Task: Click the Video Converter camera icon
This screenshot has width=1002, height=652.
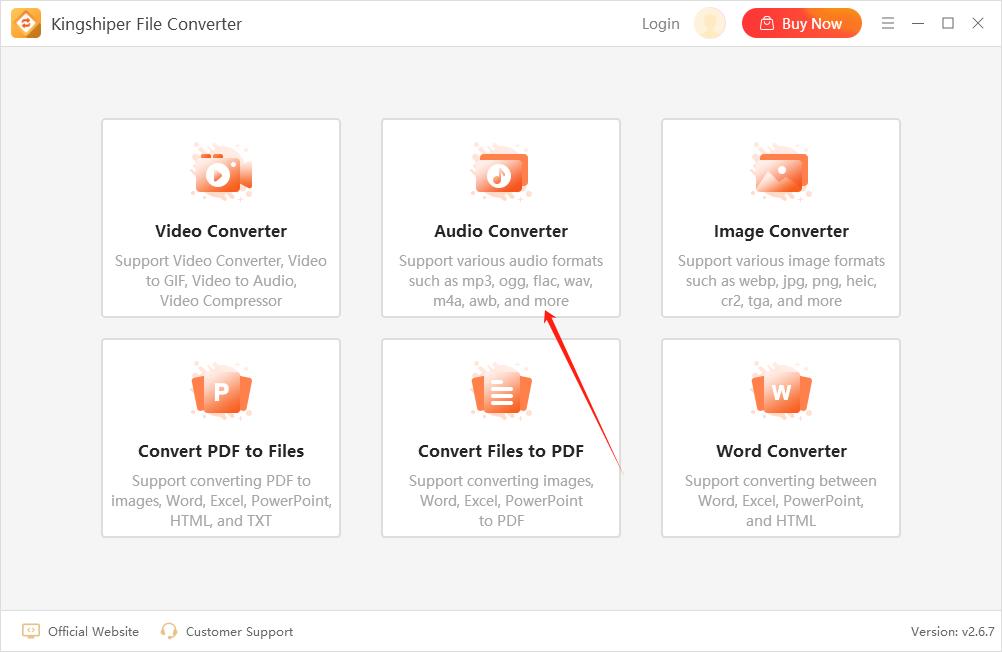Action: [x=221, y=174]
